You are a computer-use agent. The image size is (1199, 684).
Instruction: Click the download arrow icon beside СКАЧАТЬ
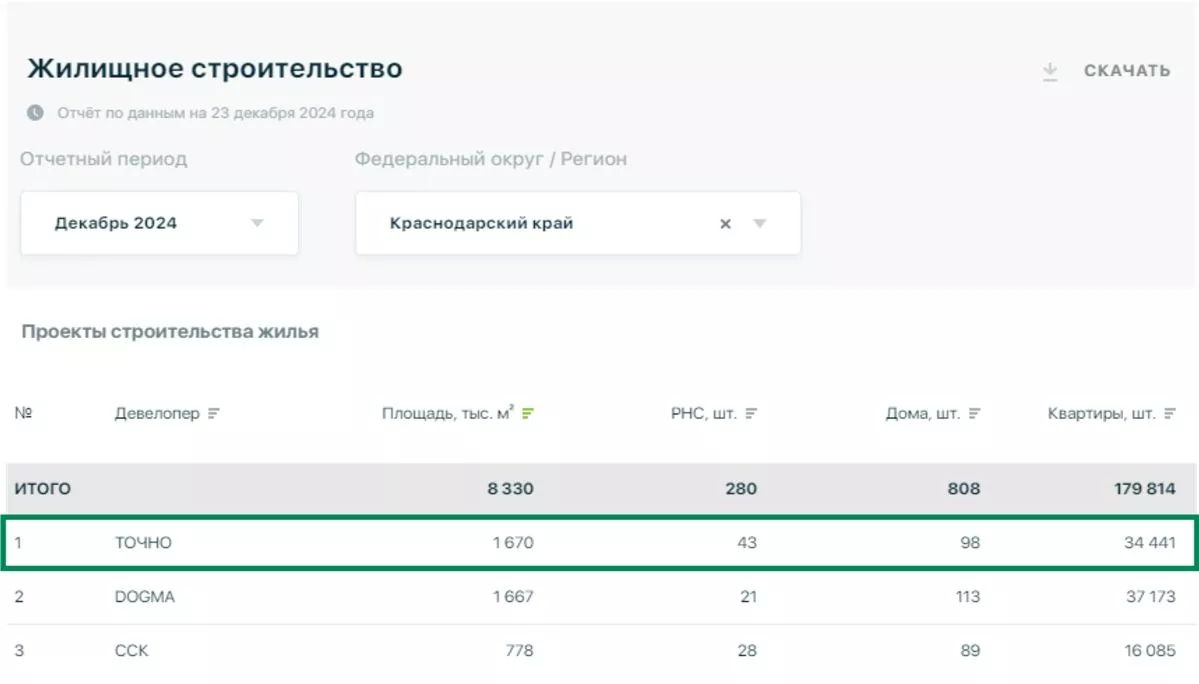click(1049, 70)
